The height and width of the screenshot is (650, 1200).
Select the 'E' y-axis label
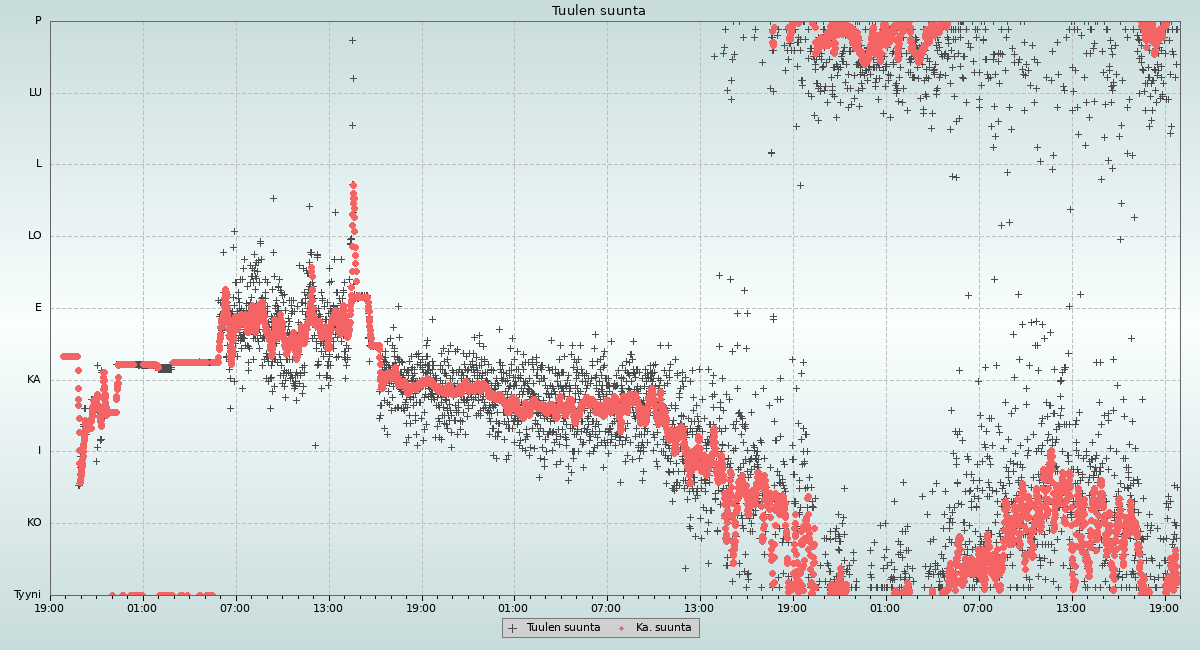click(39, 308)
